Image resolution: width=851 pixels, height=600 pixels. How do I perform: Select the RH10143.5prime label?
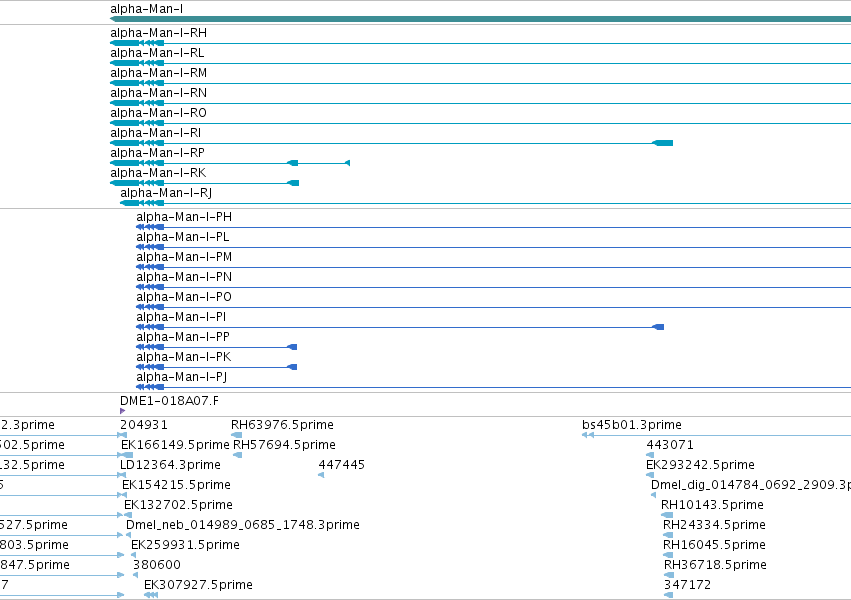click(713, 505)
